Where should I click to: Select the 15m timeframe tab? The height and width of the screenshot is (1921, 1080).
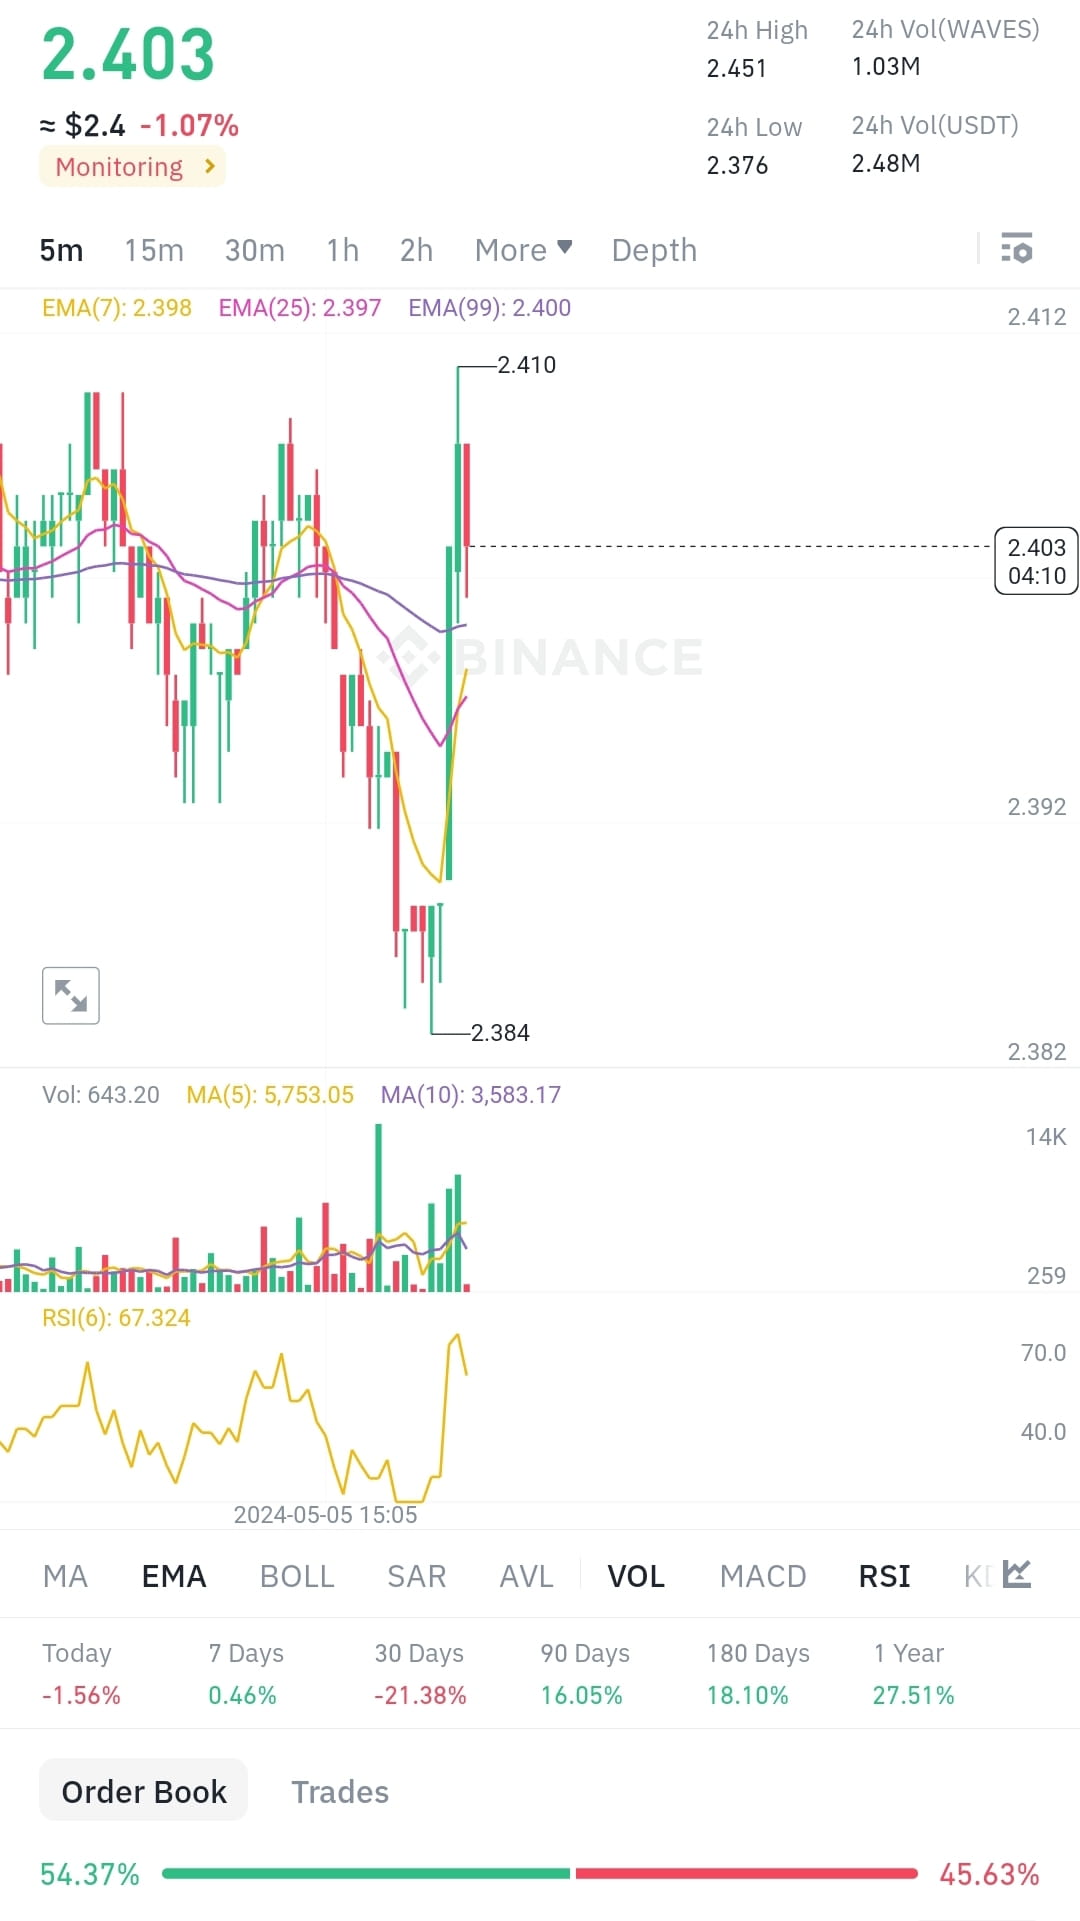(154, 250)
